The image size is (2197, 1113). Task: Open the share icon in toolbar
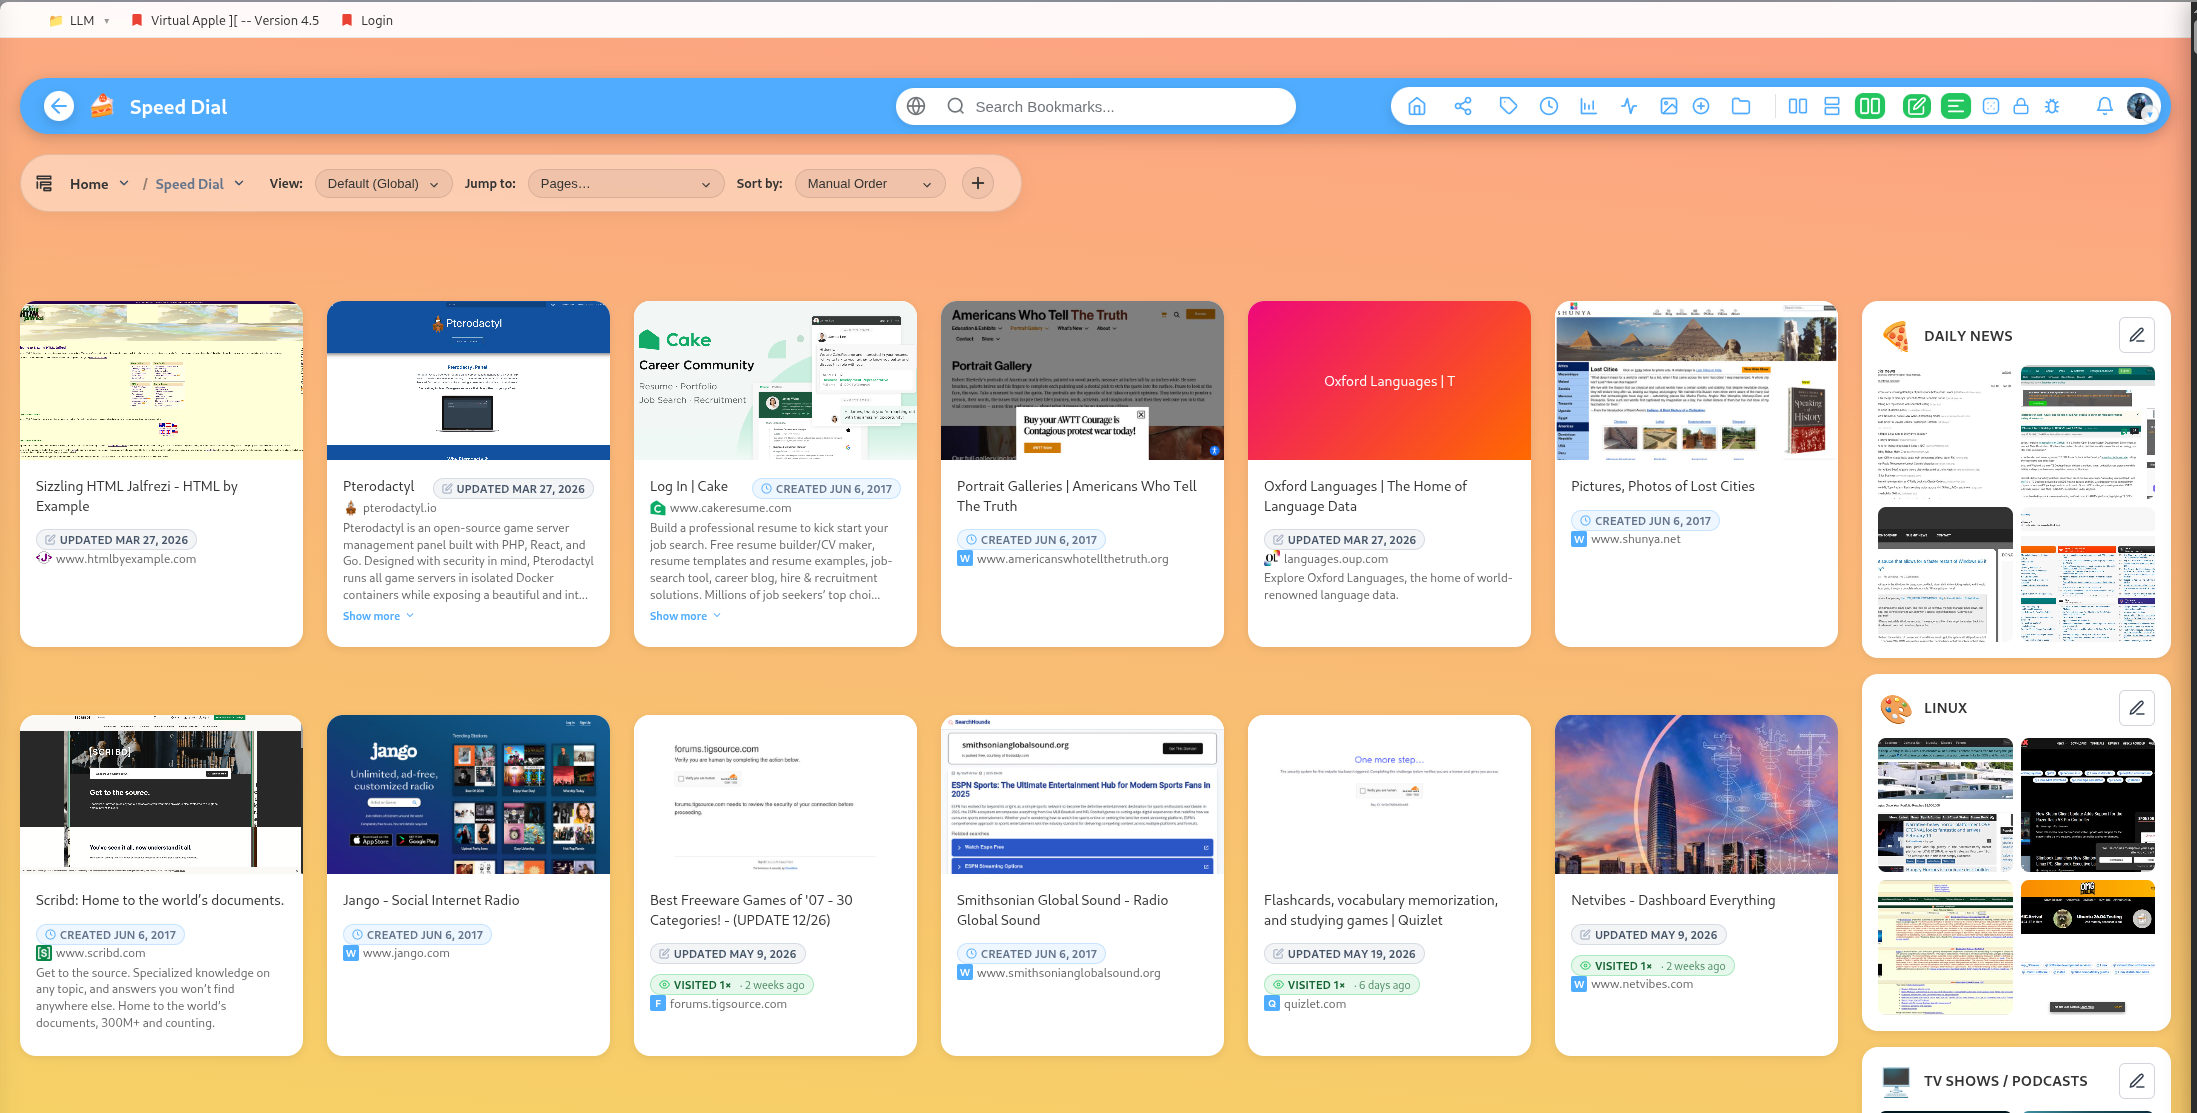pyautogui.click(x=1463, y=106)
